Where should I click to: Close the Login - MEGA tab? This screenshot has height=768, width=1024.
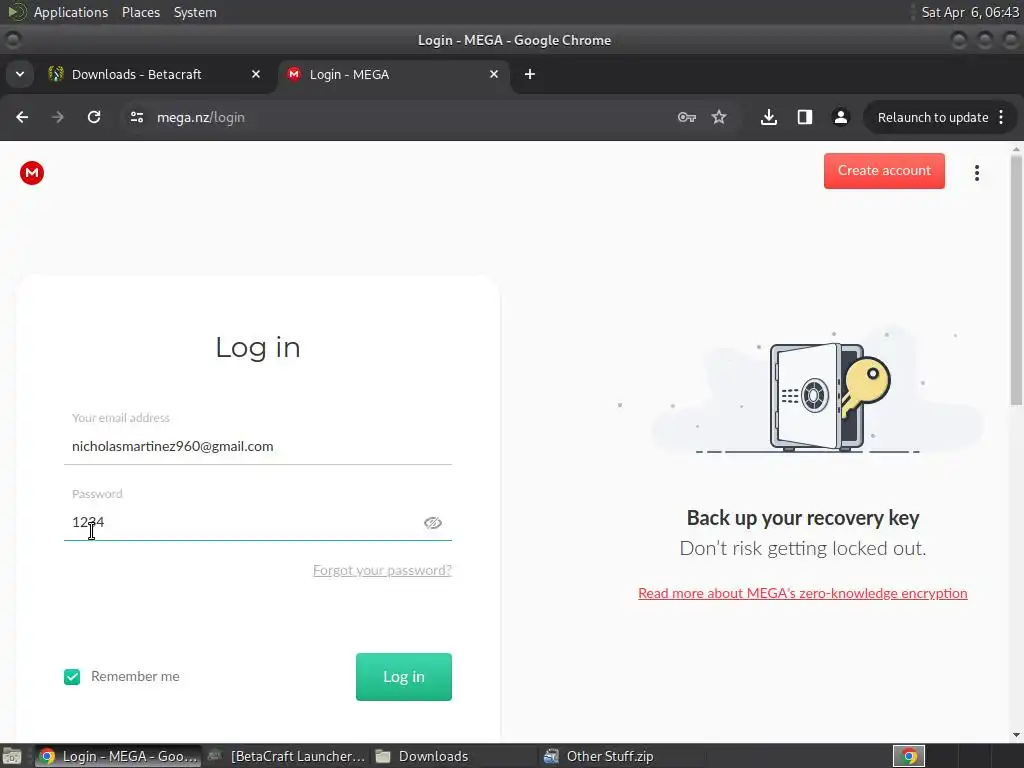(494, 74)
